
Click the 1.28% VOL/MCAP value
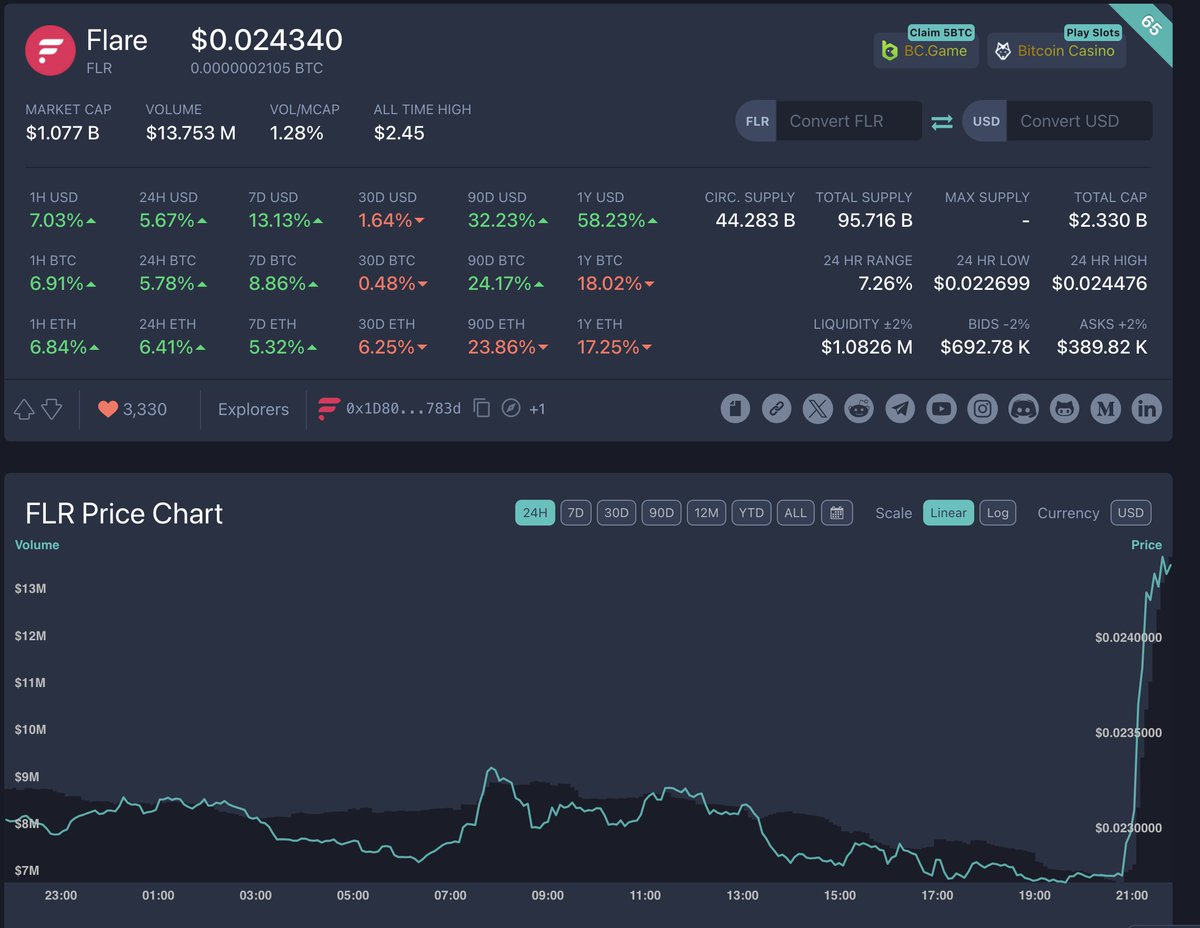pyautogui.click(x=296, y=132)
